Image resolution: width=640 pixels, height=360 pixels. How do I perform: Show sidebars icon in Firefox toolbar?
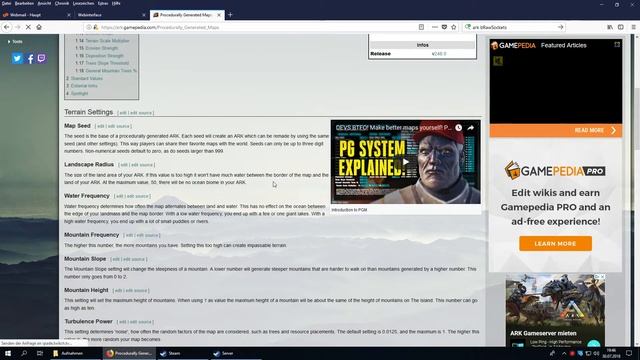[x=620, y=27]
